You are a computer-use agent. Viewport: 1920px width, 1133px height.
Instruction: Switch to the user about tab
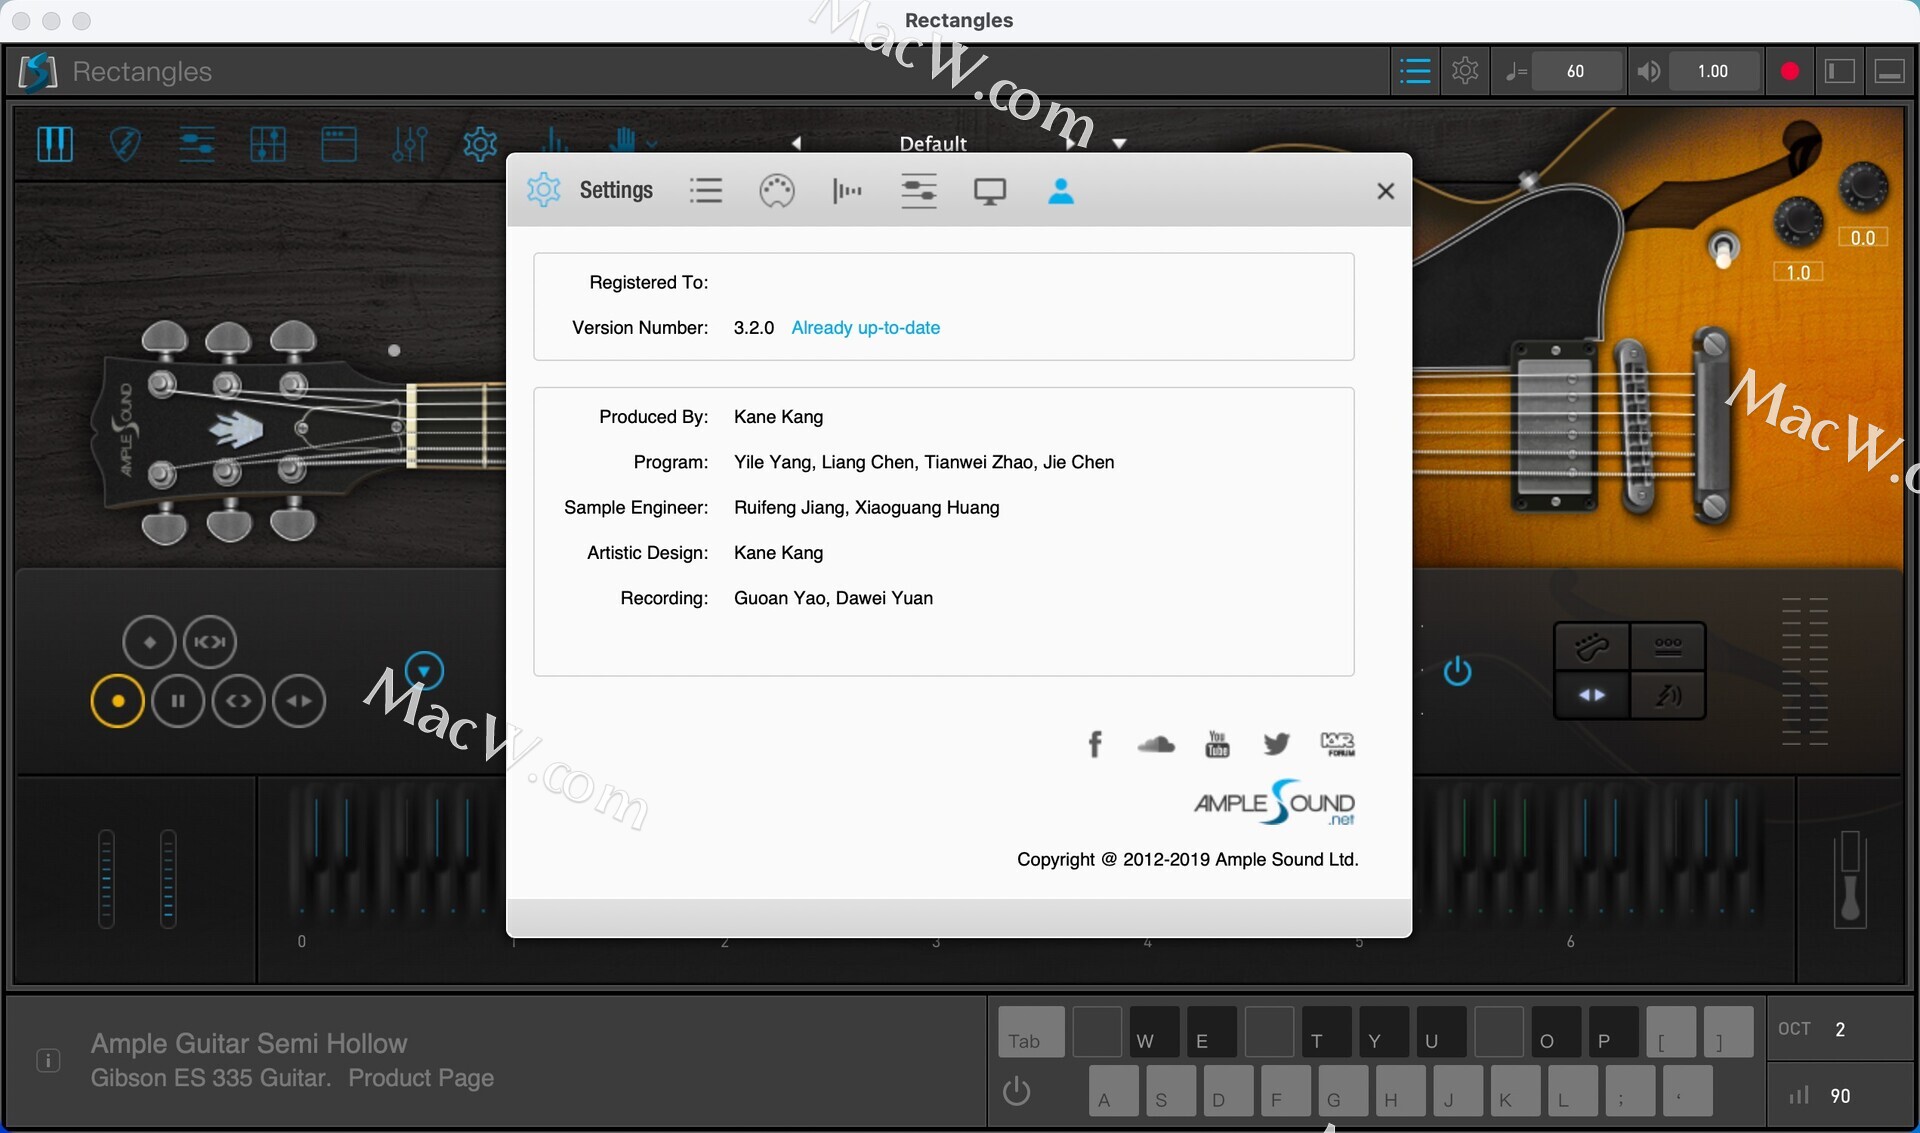tap(1061, 190)
